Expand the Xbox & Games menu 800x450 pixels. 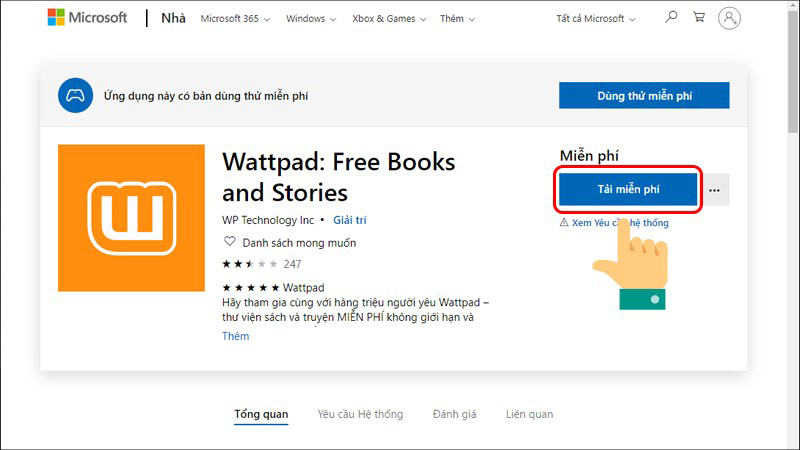pyautogui.click(x=390, y=19)
